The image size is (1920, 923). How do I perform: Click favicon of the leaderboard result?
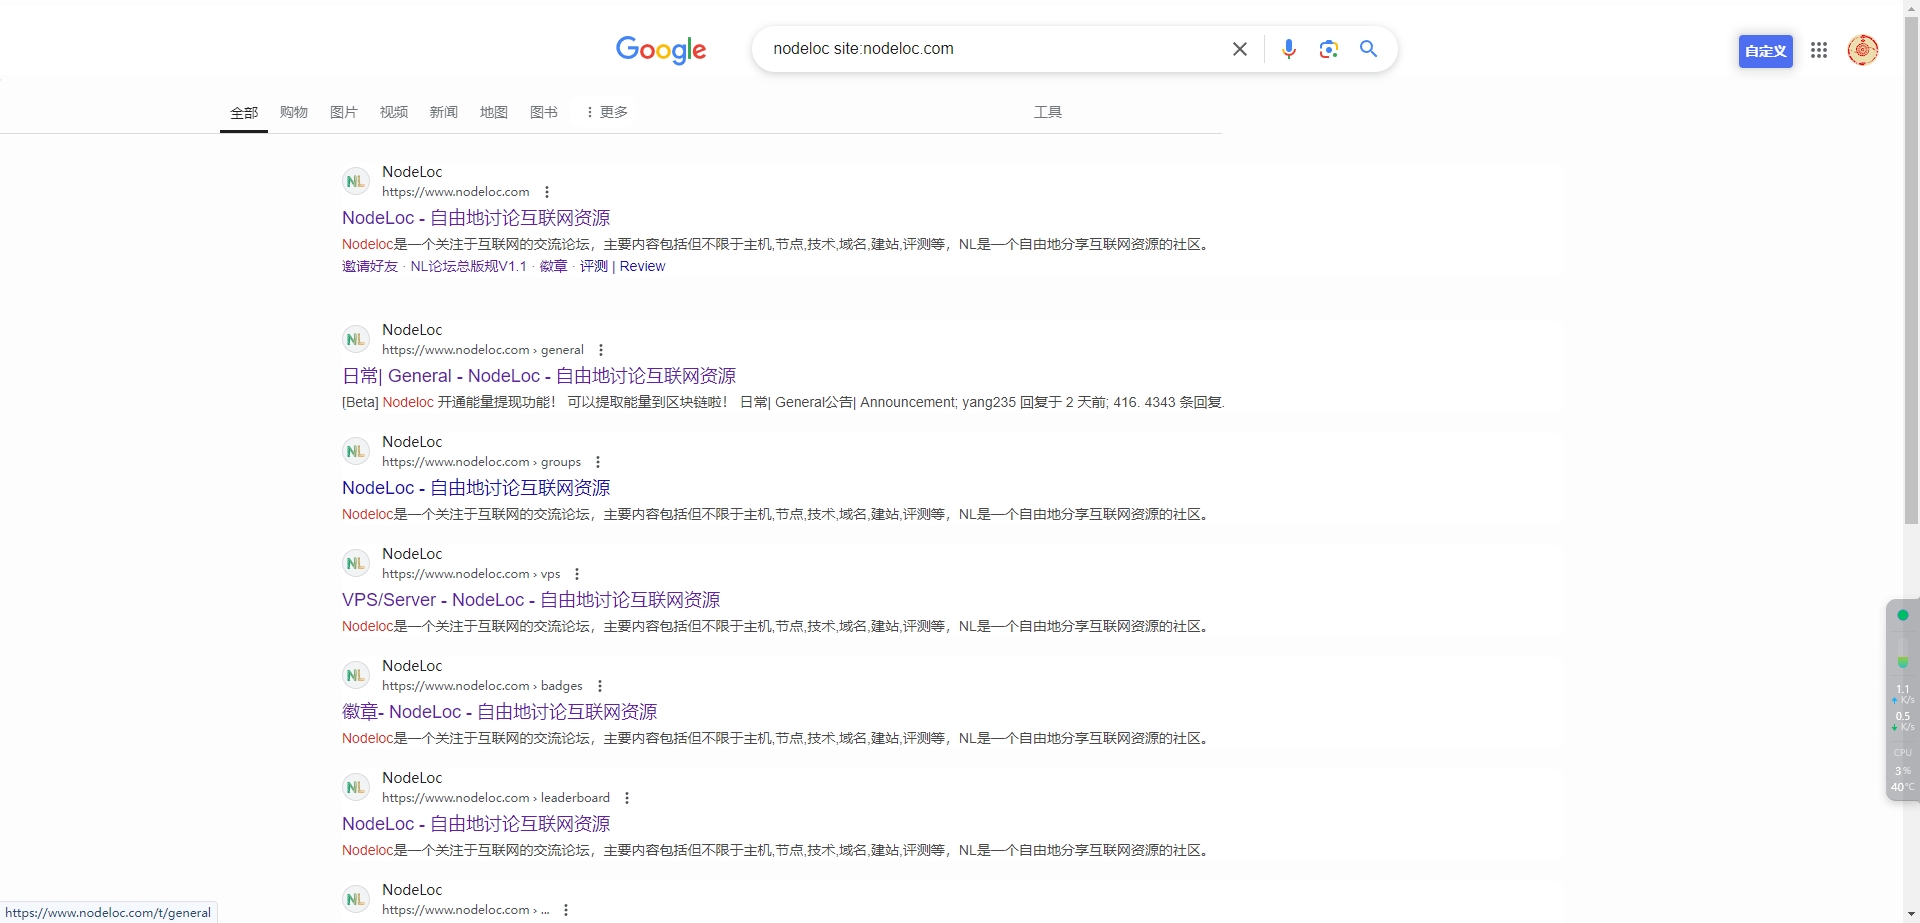pyautogui.click(x=356, y=787)
